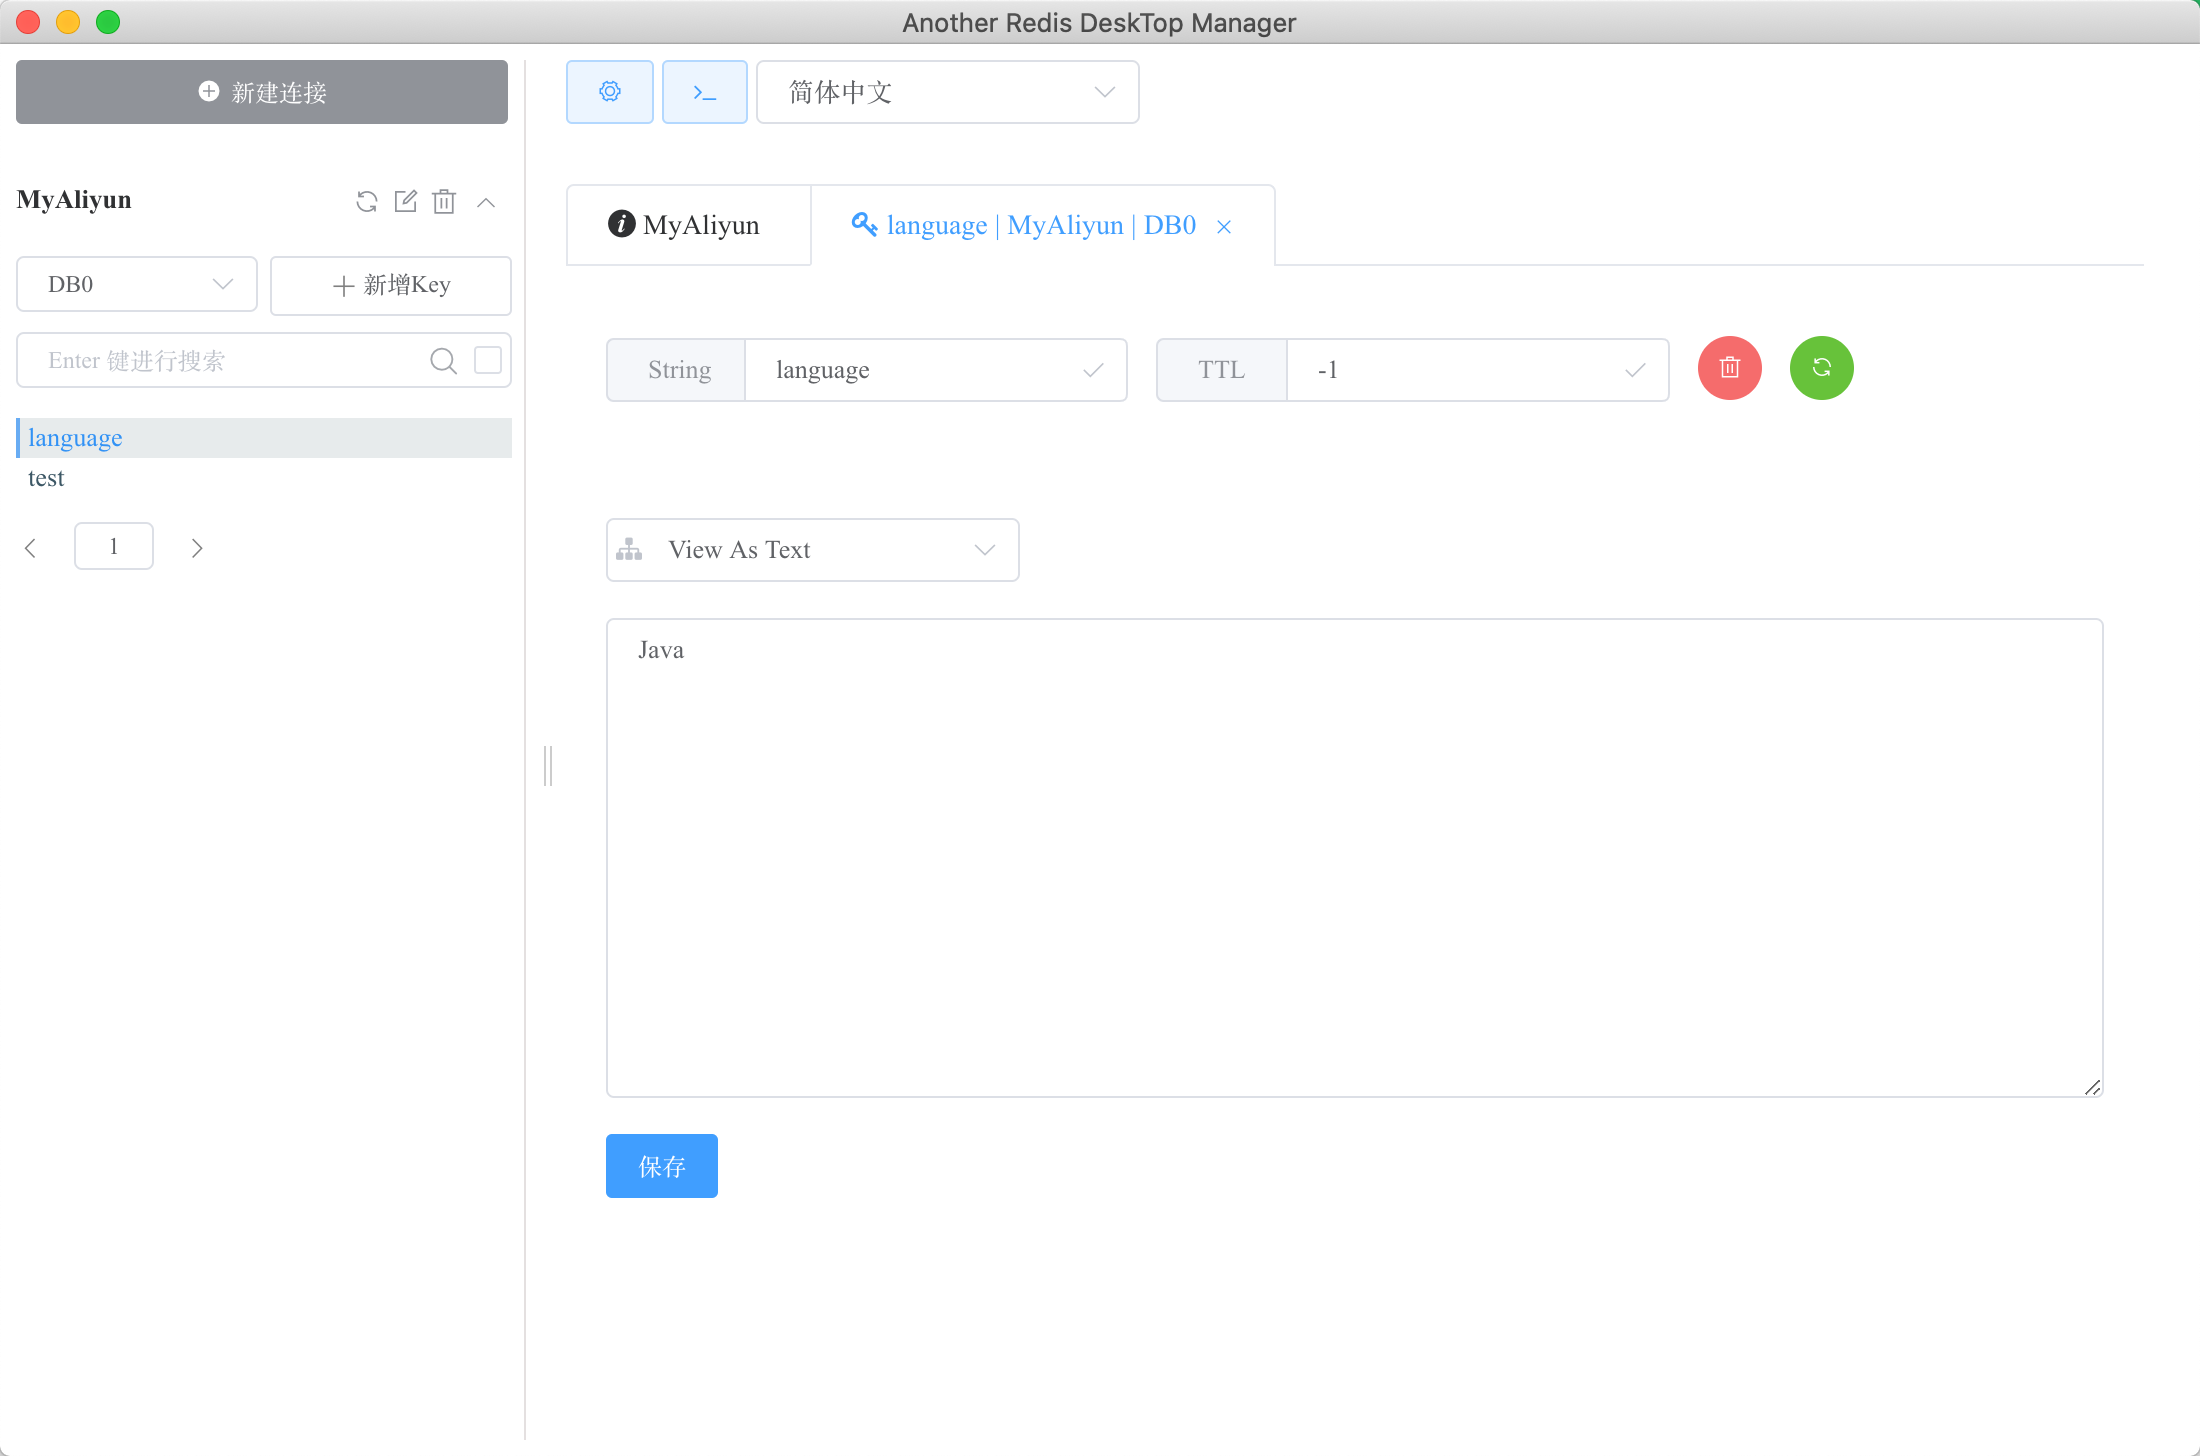
Task: Click the 保存 save button
Action: (x=661, y=1166)
